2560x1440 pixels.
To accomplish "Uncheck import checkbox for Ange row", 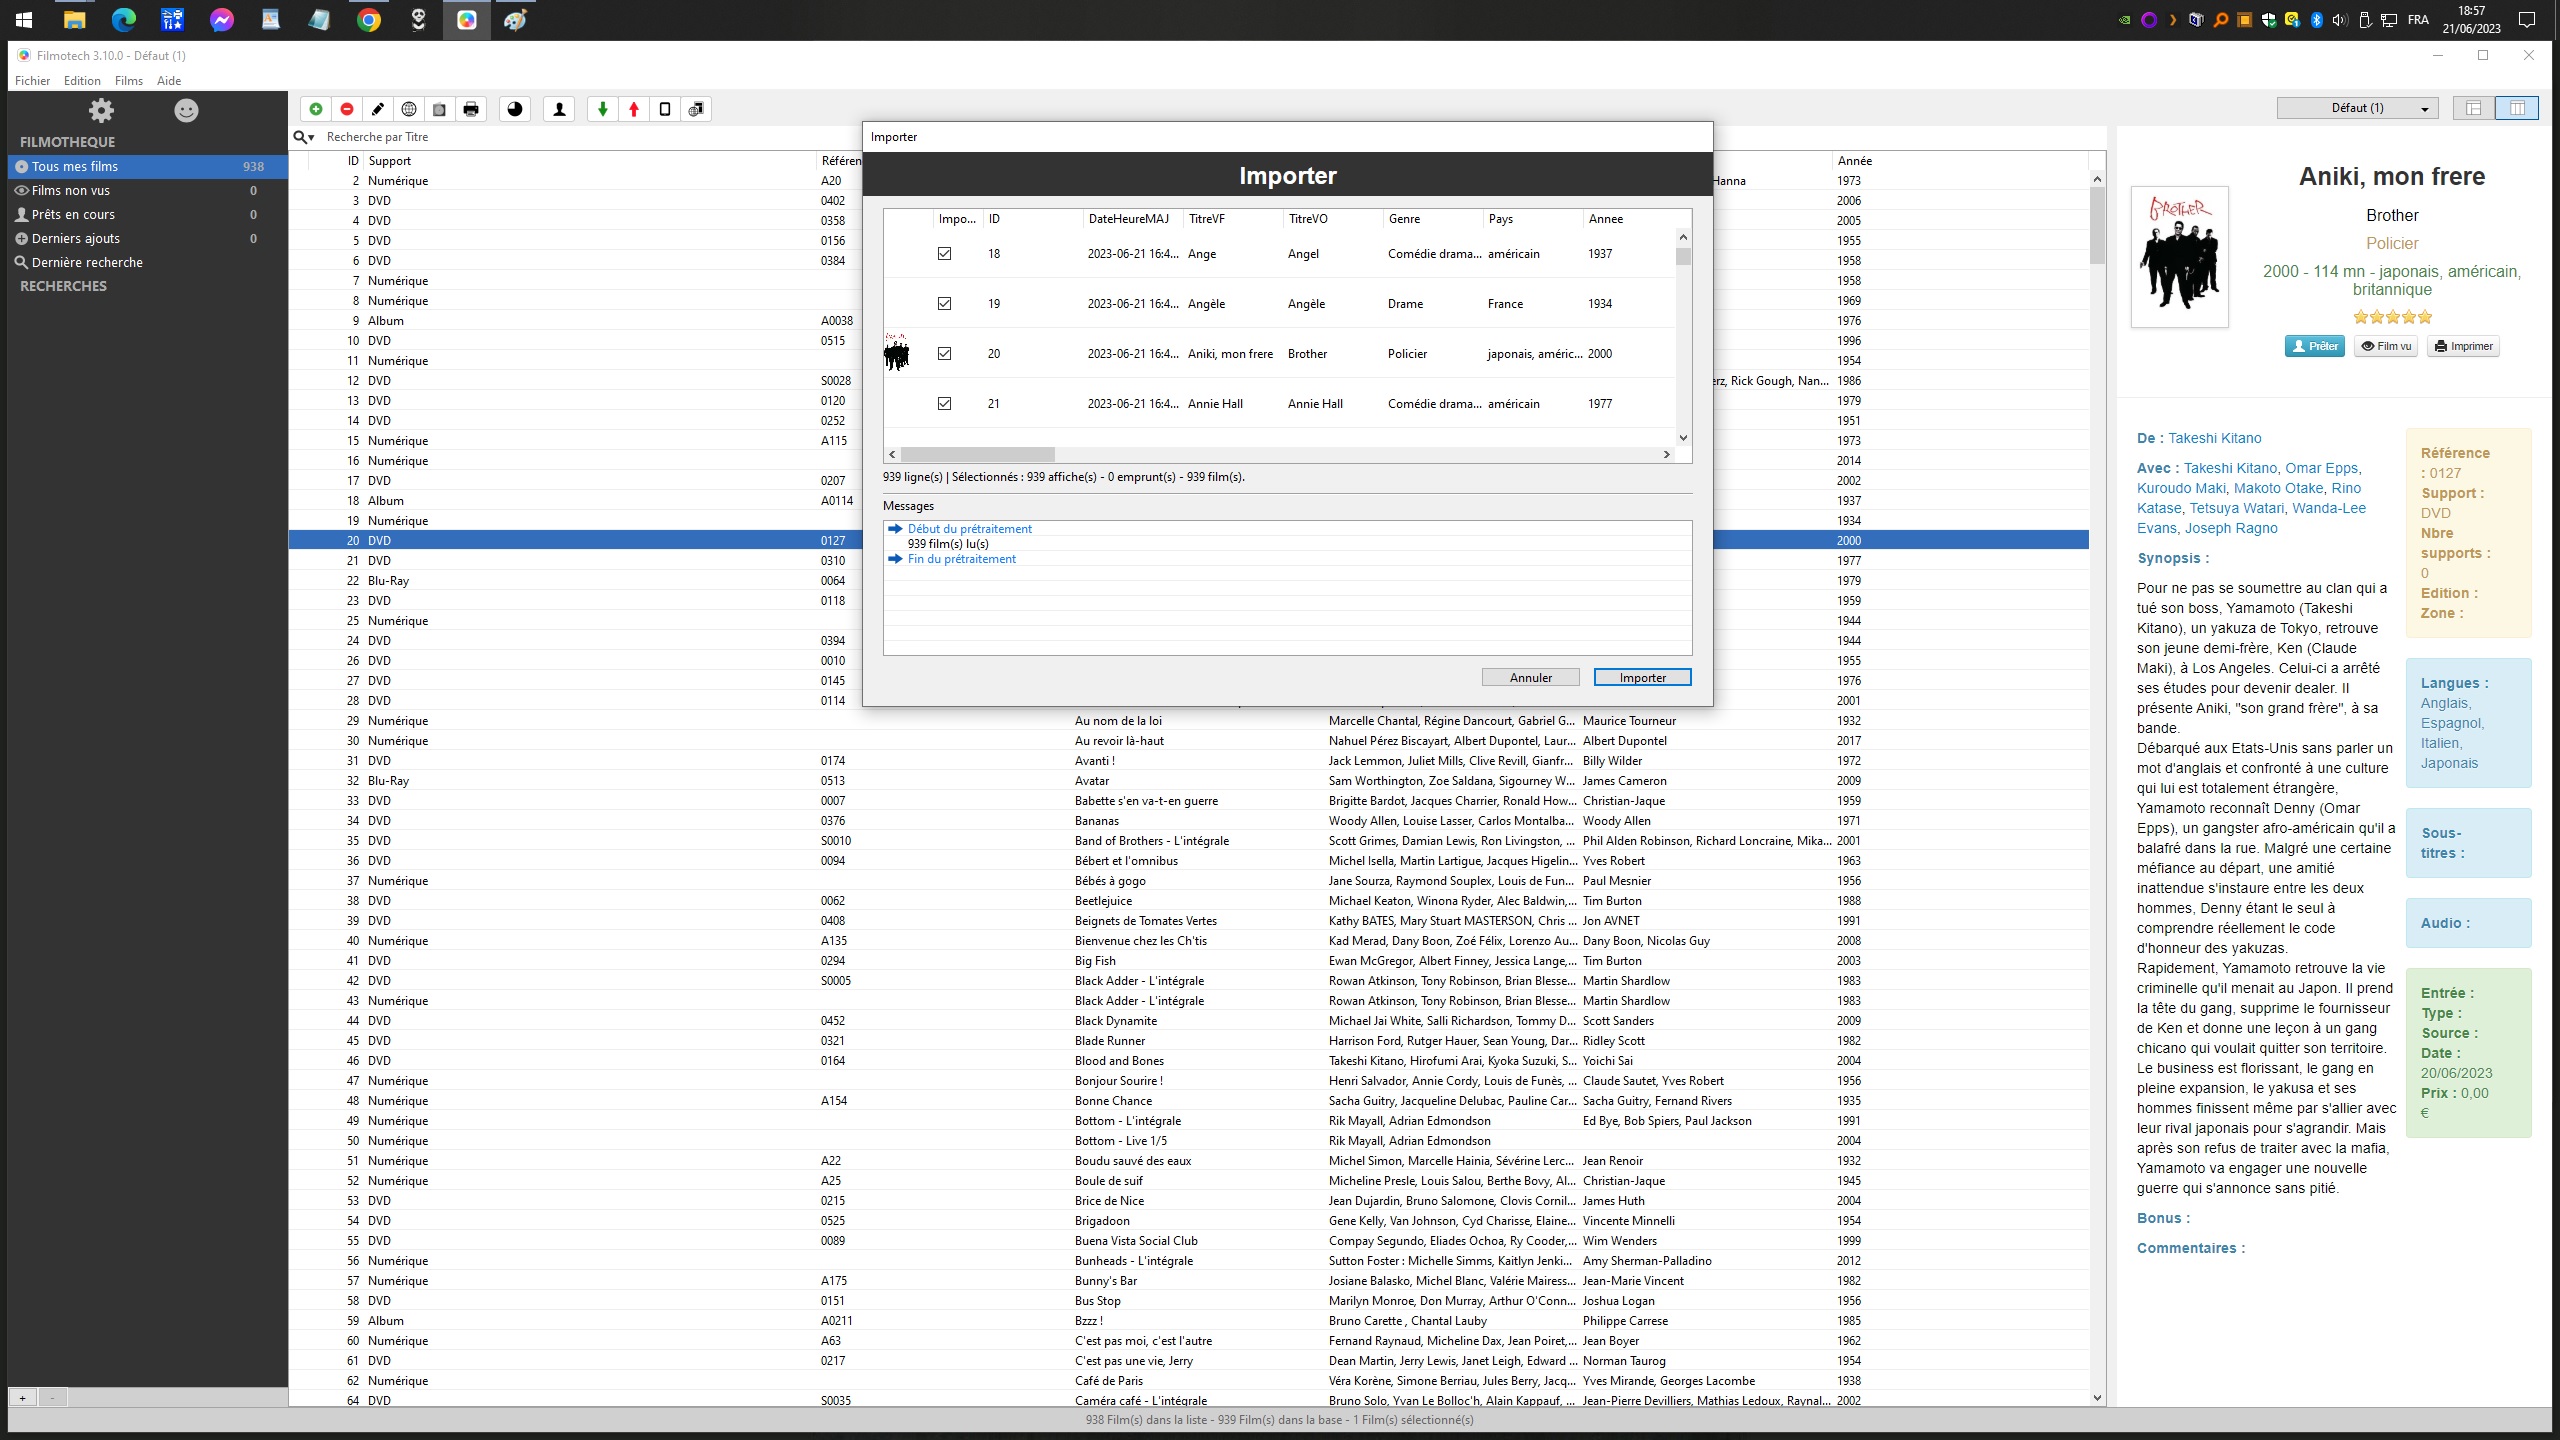I will [x=944, y=254].
